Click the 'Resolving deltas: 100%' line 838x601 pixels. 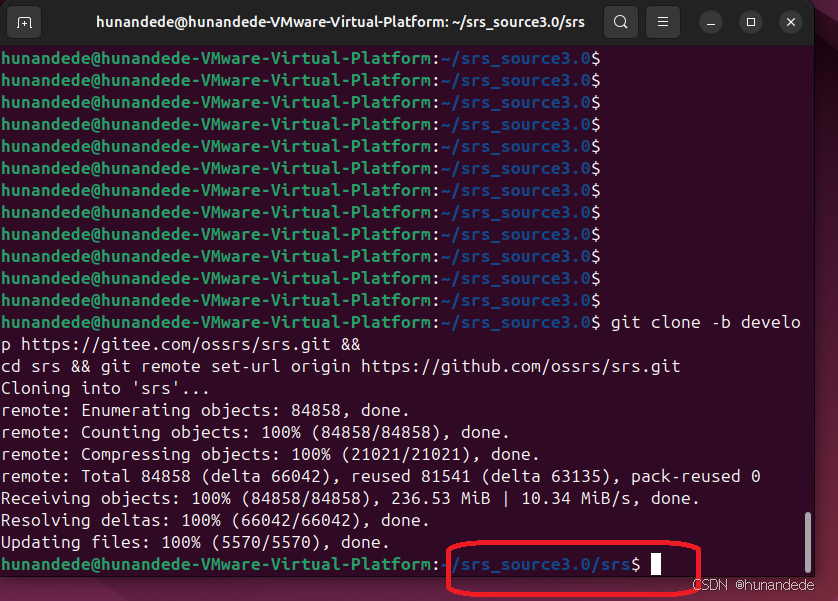(x=215, y=520)
